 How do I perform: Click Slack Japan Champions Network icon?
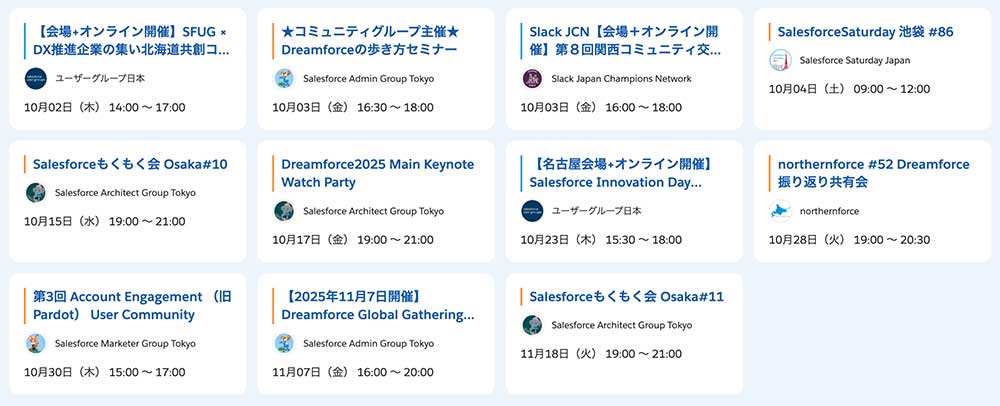tap(533, 78)
